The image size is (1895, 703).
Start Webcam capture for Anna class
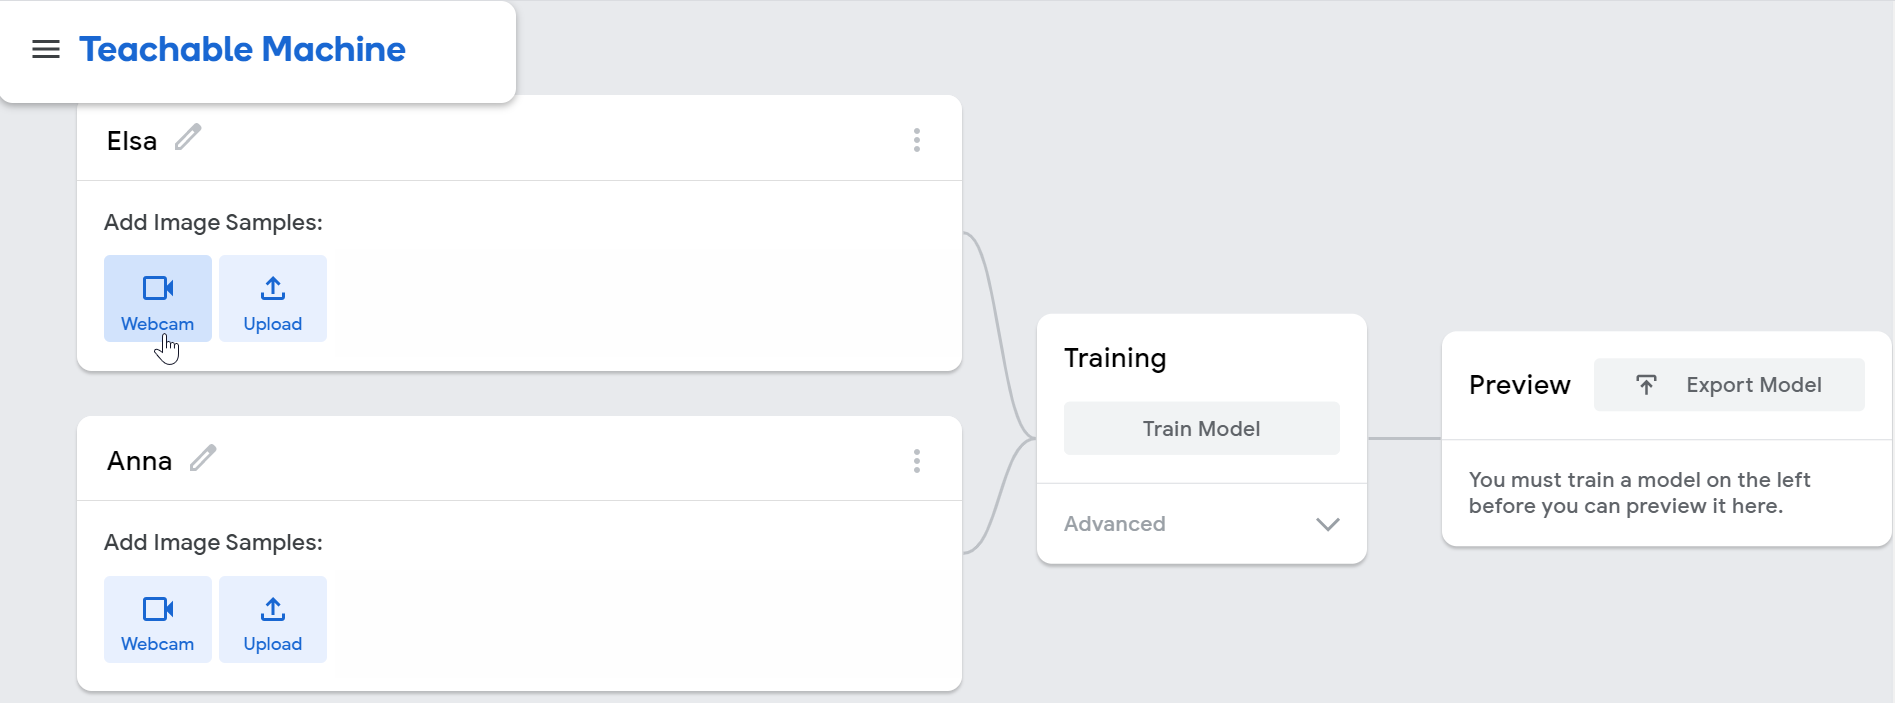(x=158, y=619)
